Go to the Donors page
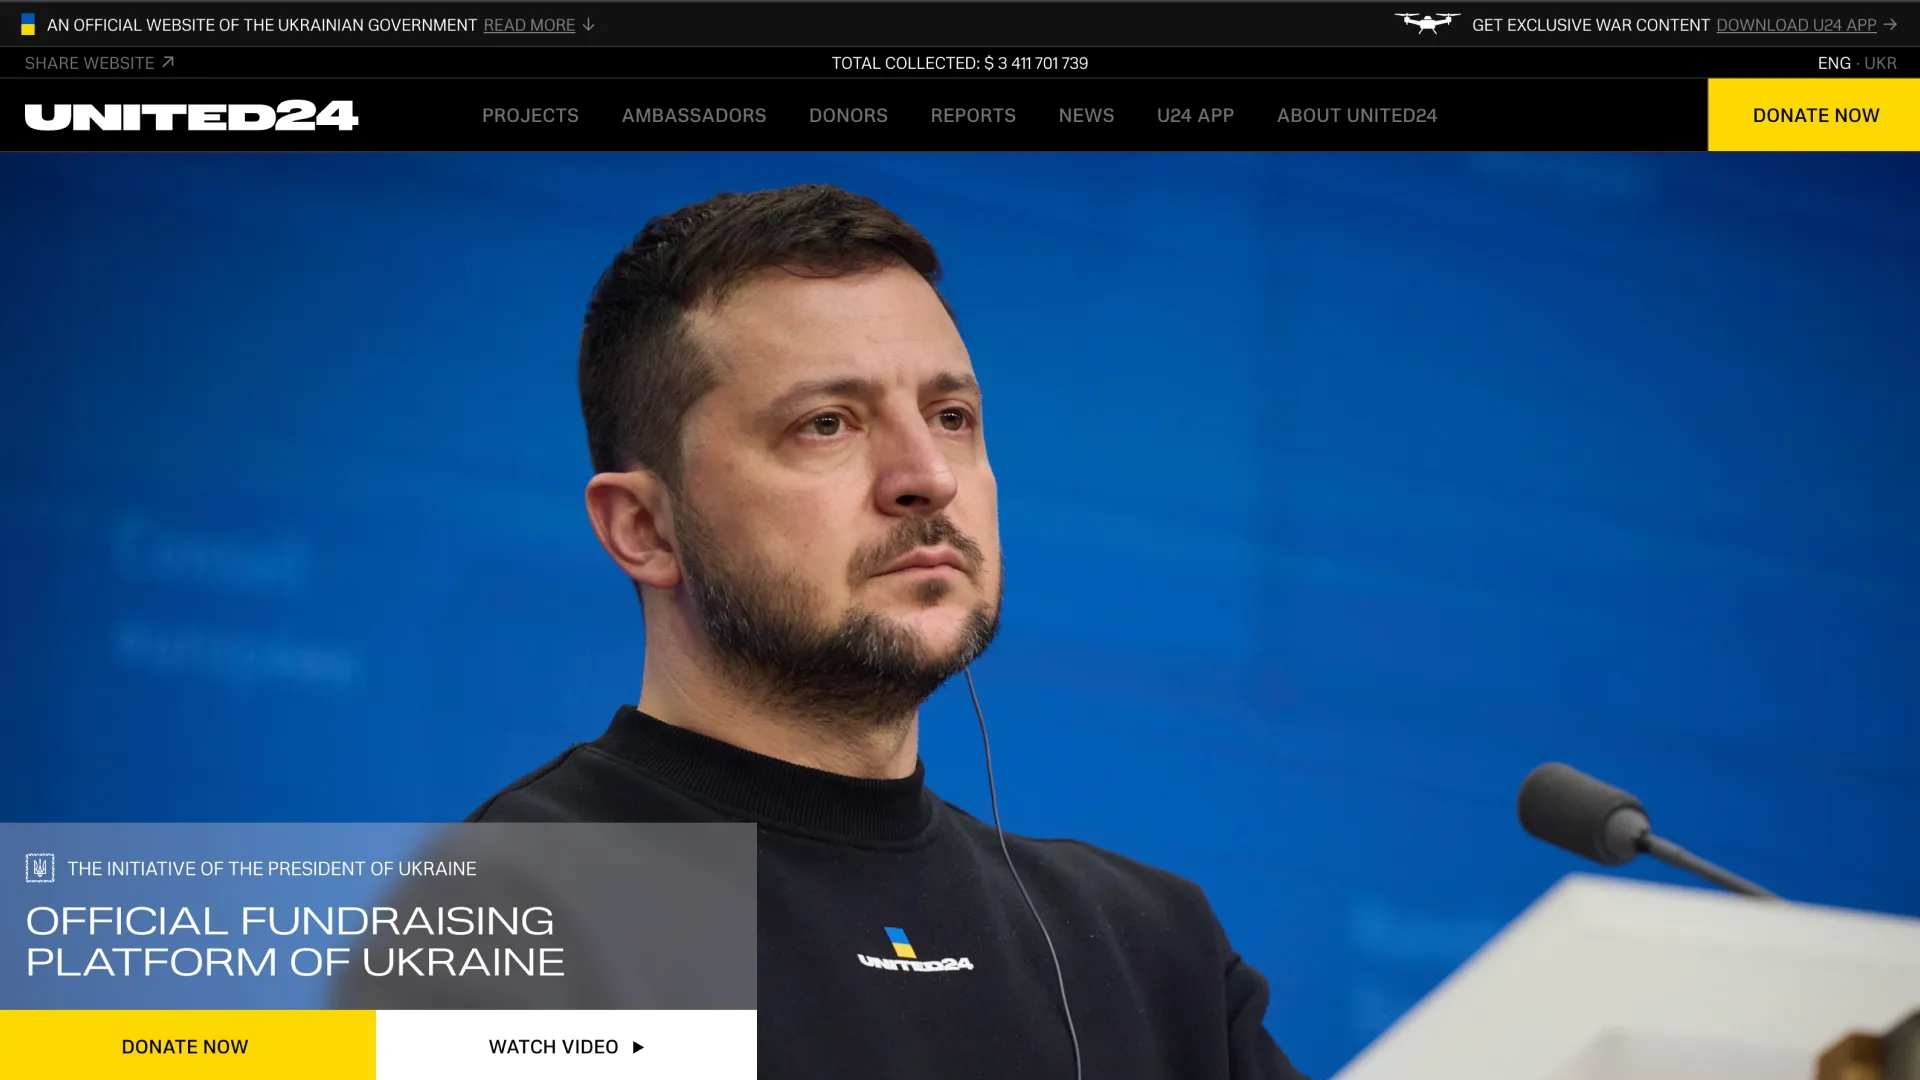The height and width of the screenshot is (1080, 1920). (848, 116)
